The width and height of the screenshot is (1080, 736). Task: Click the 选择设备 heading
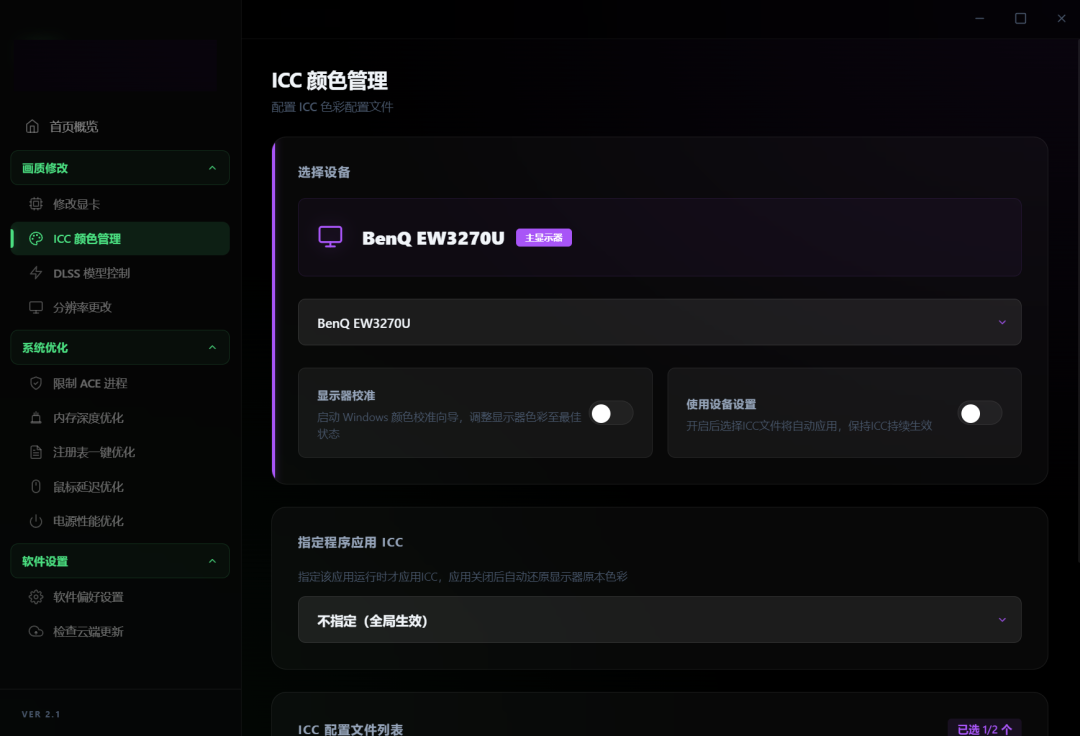tap(324, 172)
